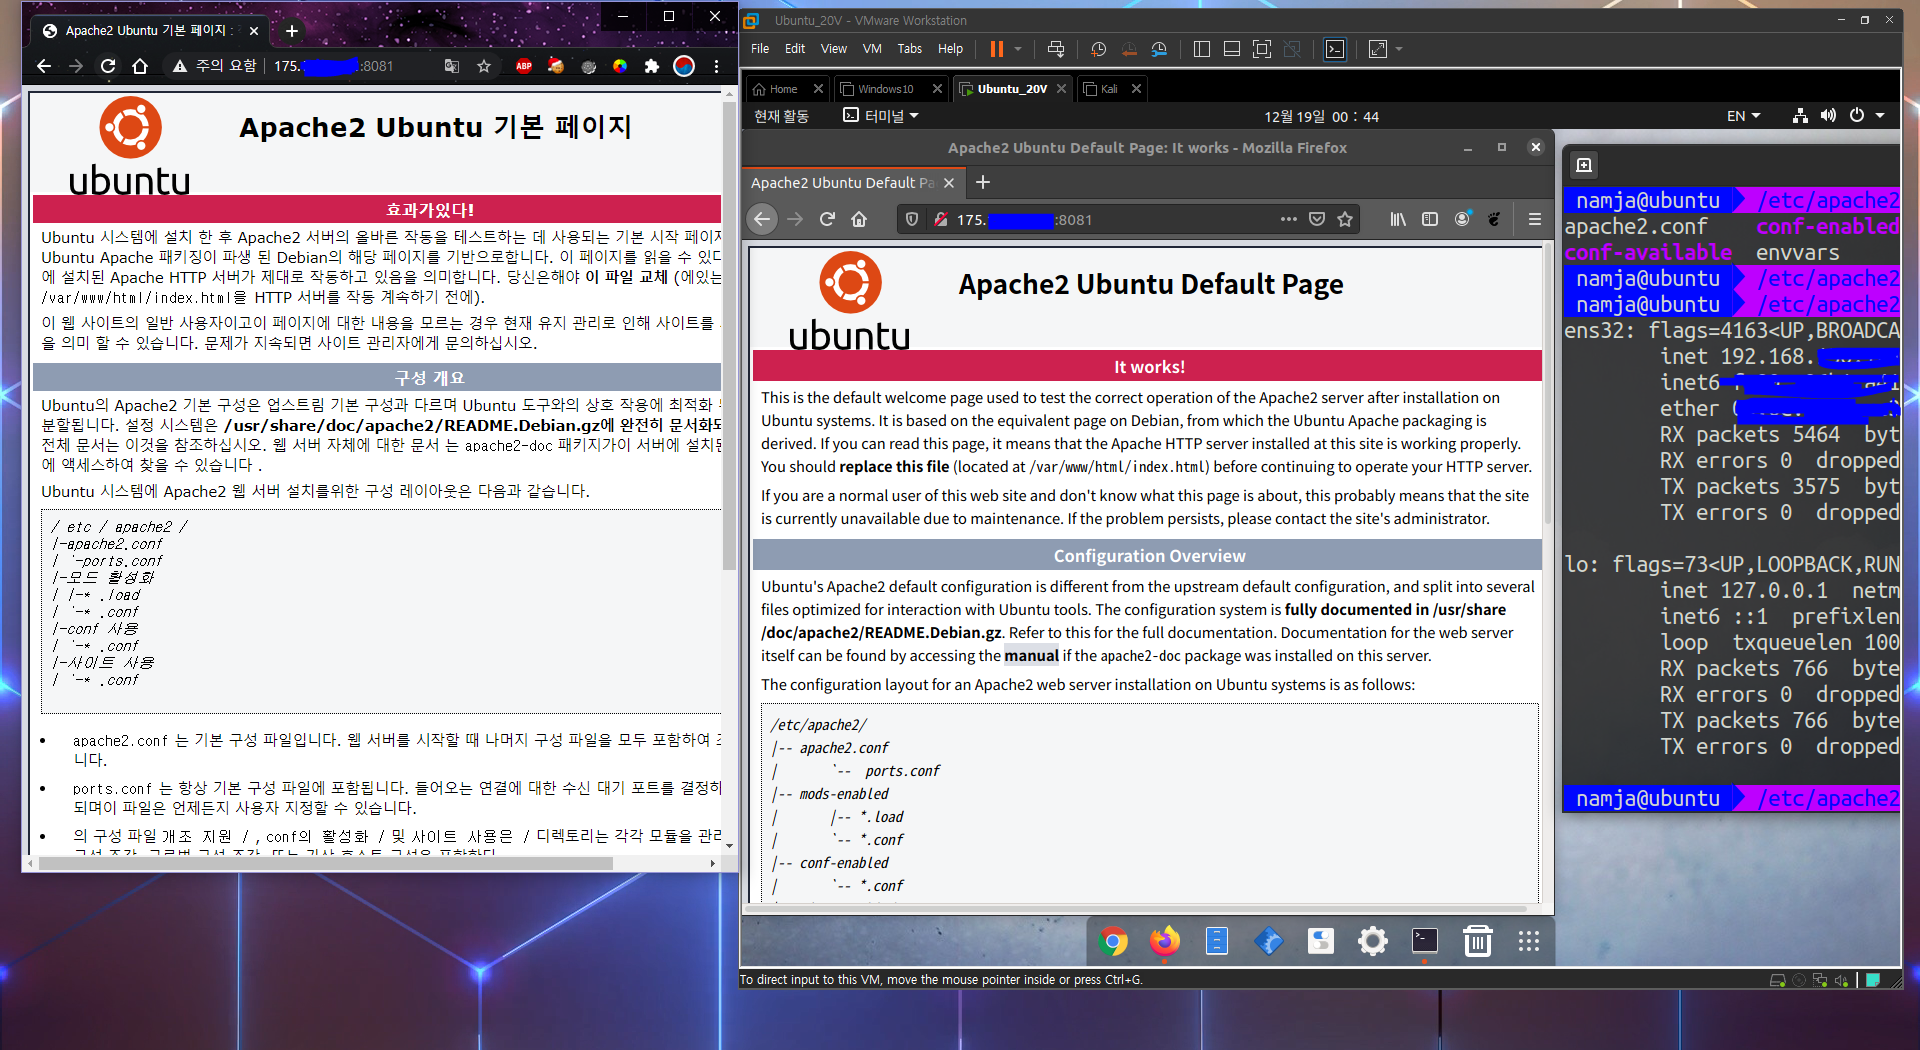Open the 터미널 app menu in Ubuntu top bar

click(880, 116)
